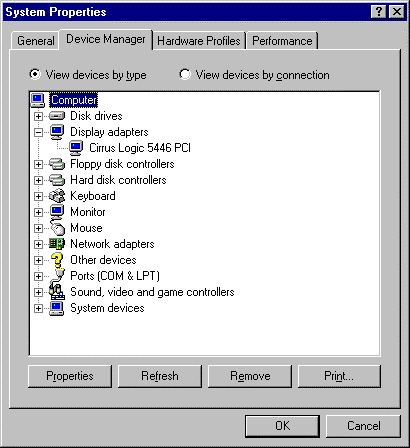Switch to the Hardware Profiles tab

199,41
